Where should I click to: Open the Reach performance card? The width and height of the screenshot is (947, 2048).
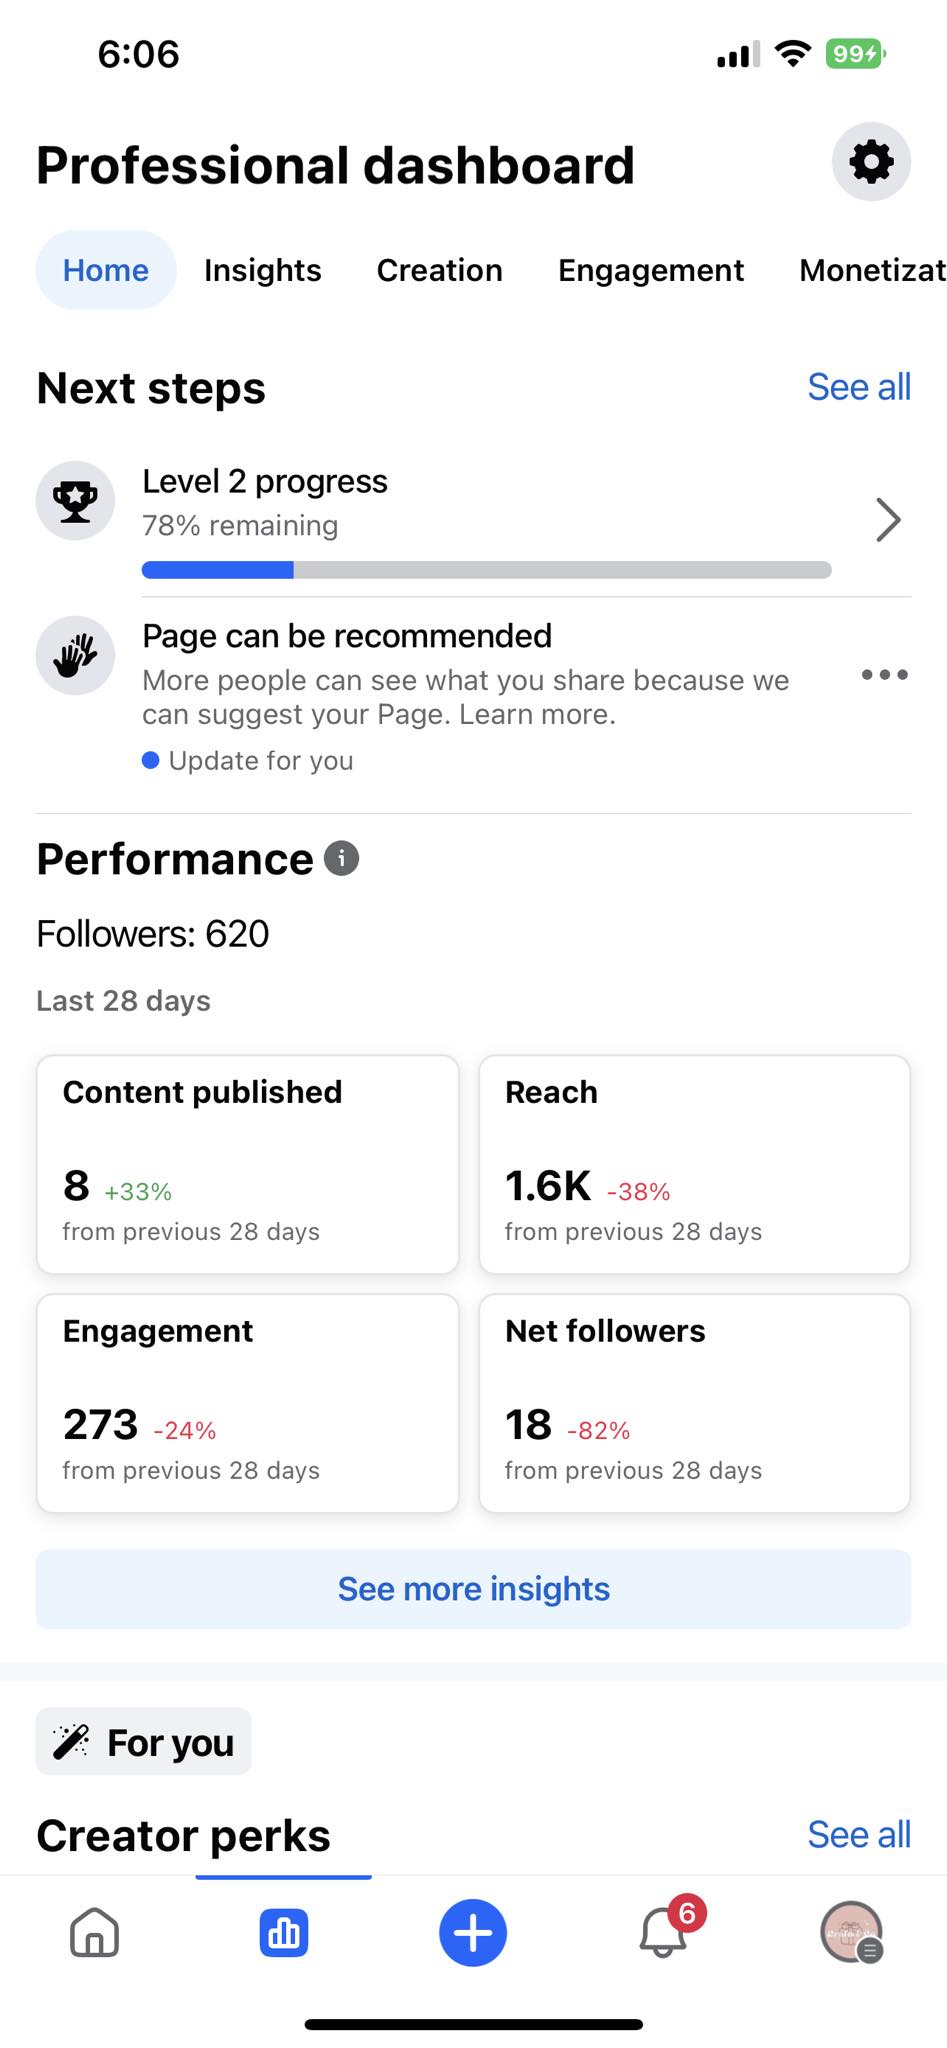pyautogui.click(x=695, y=1164)
